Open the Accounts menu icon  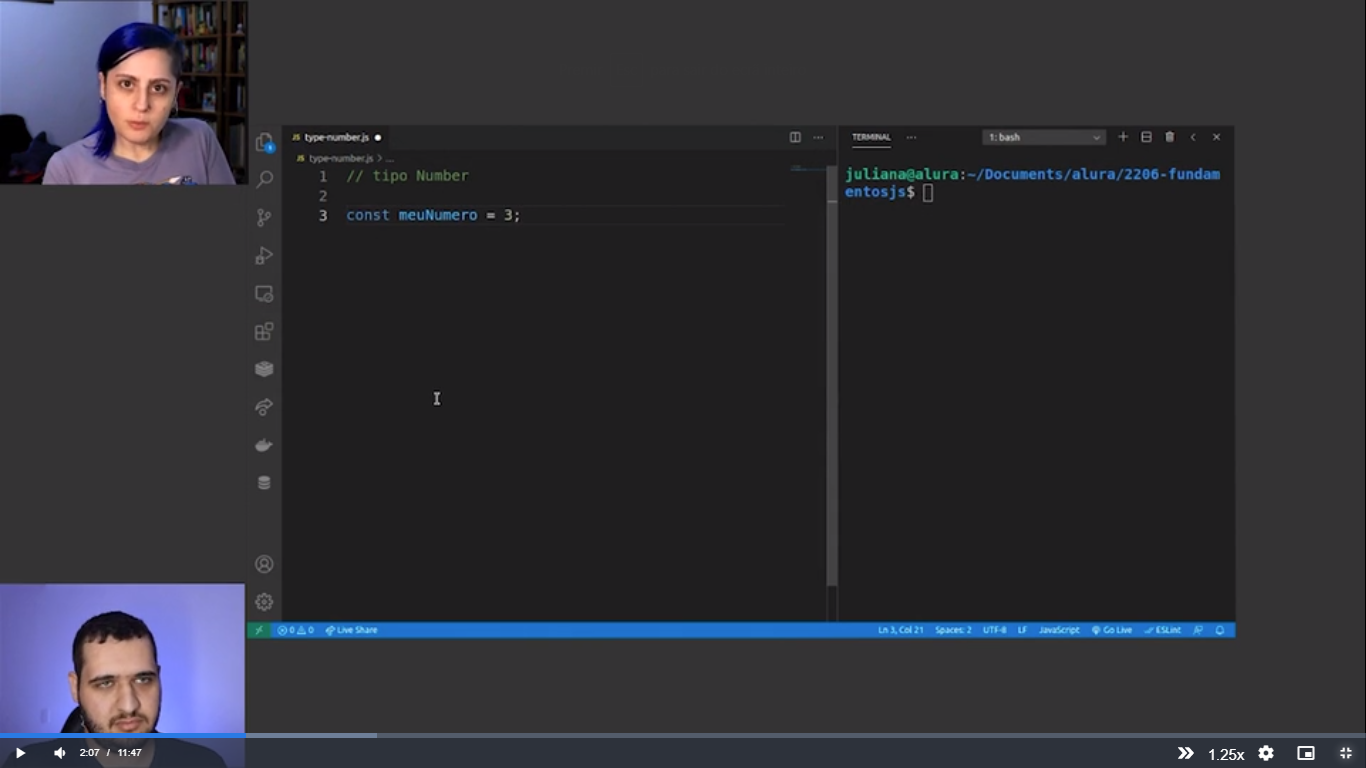coord(264,564)
